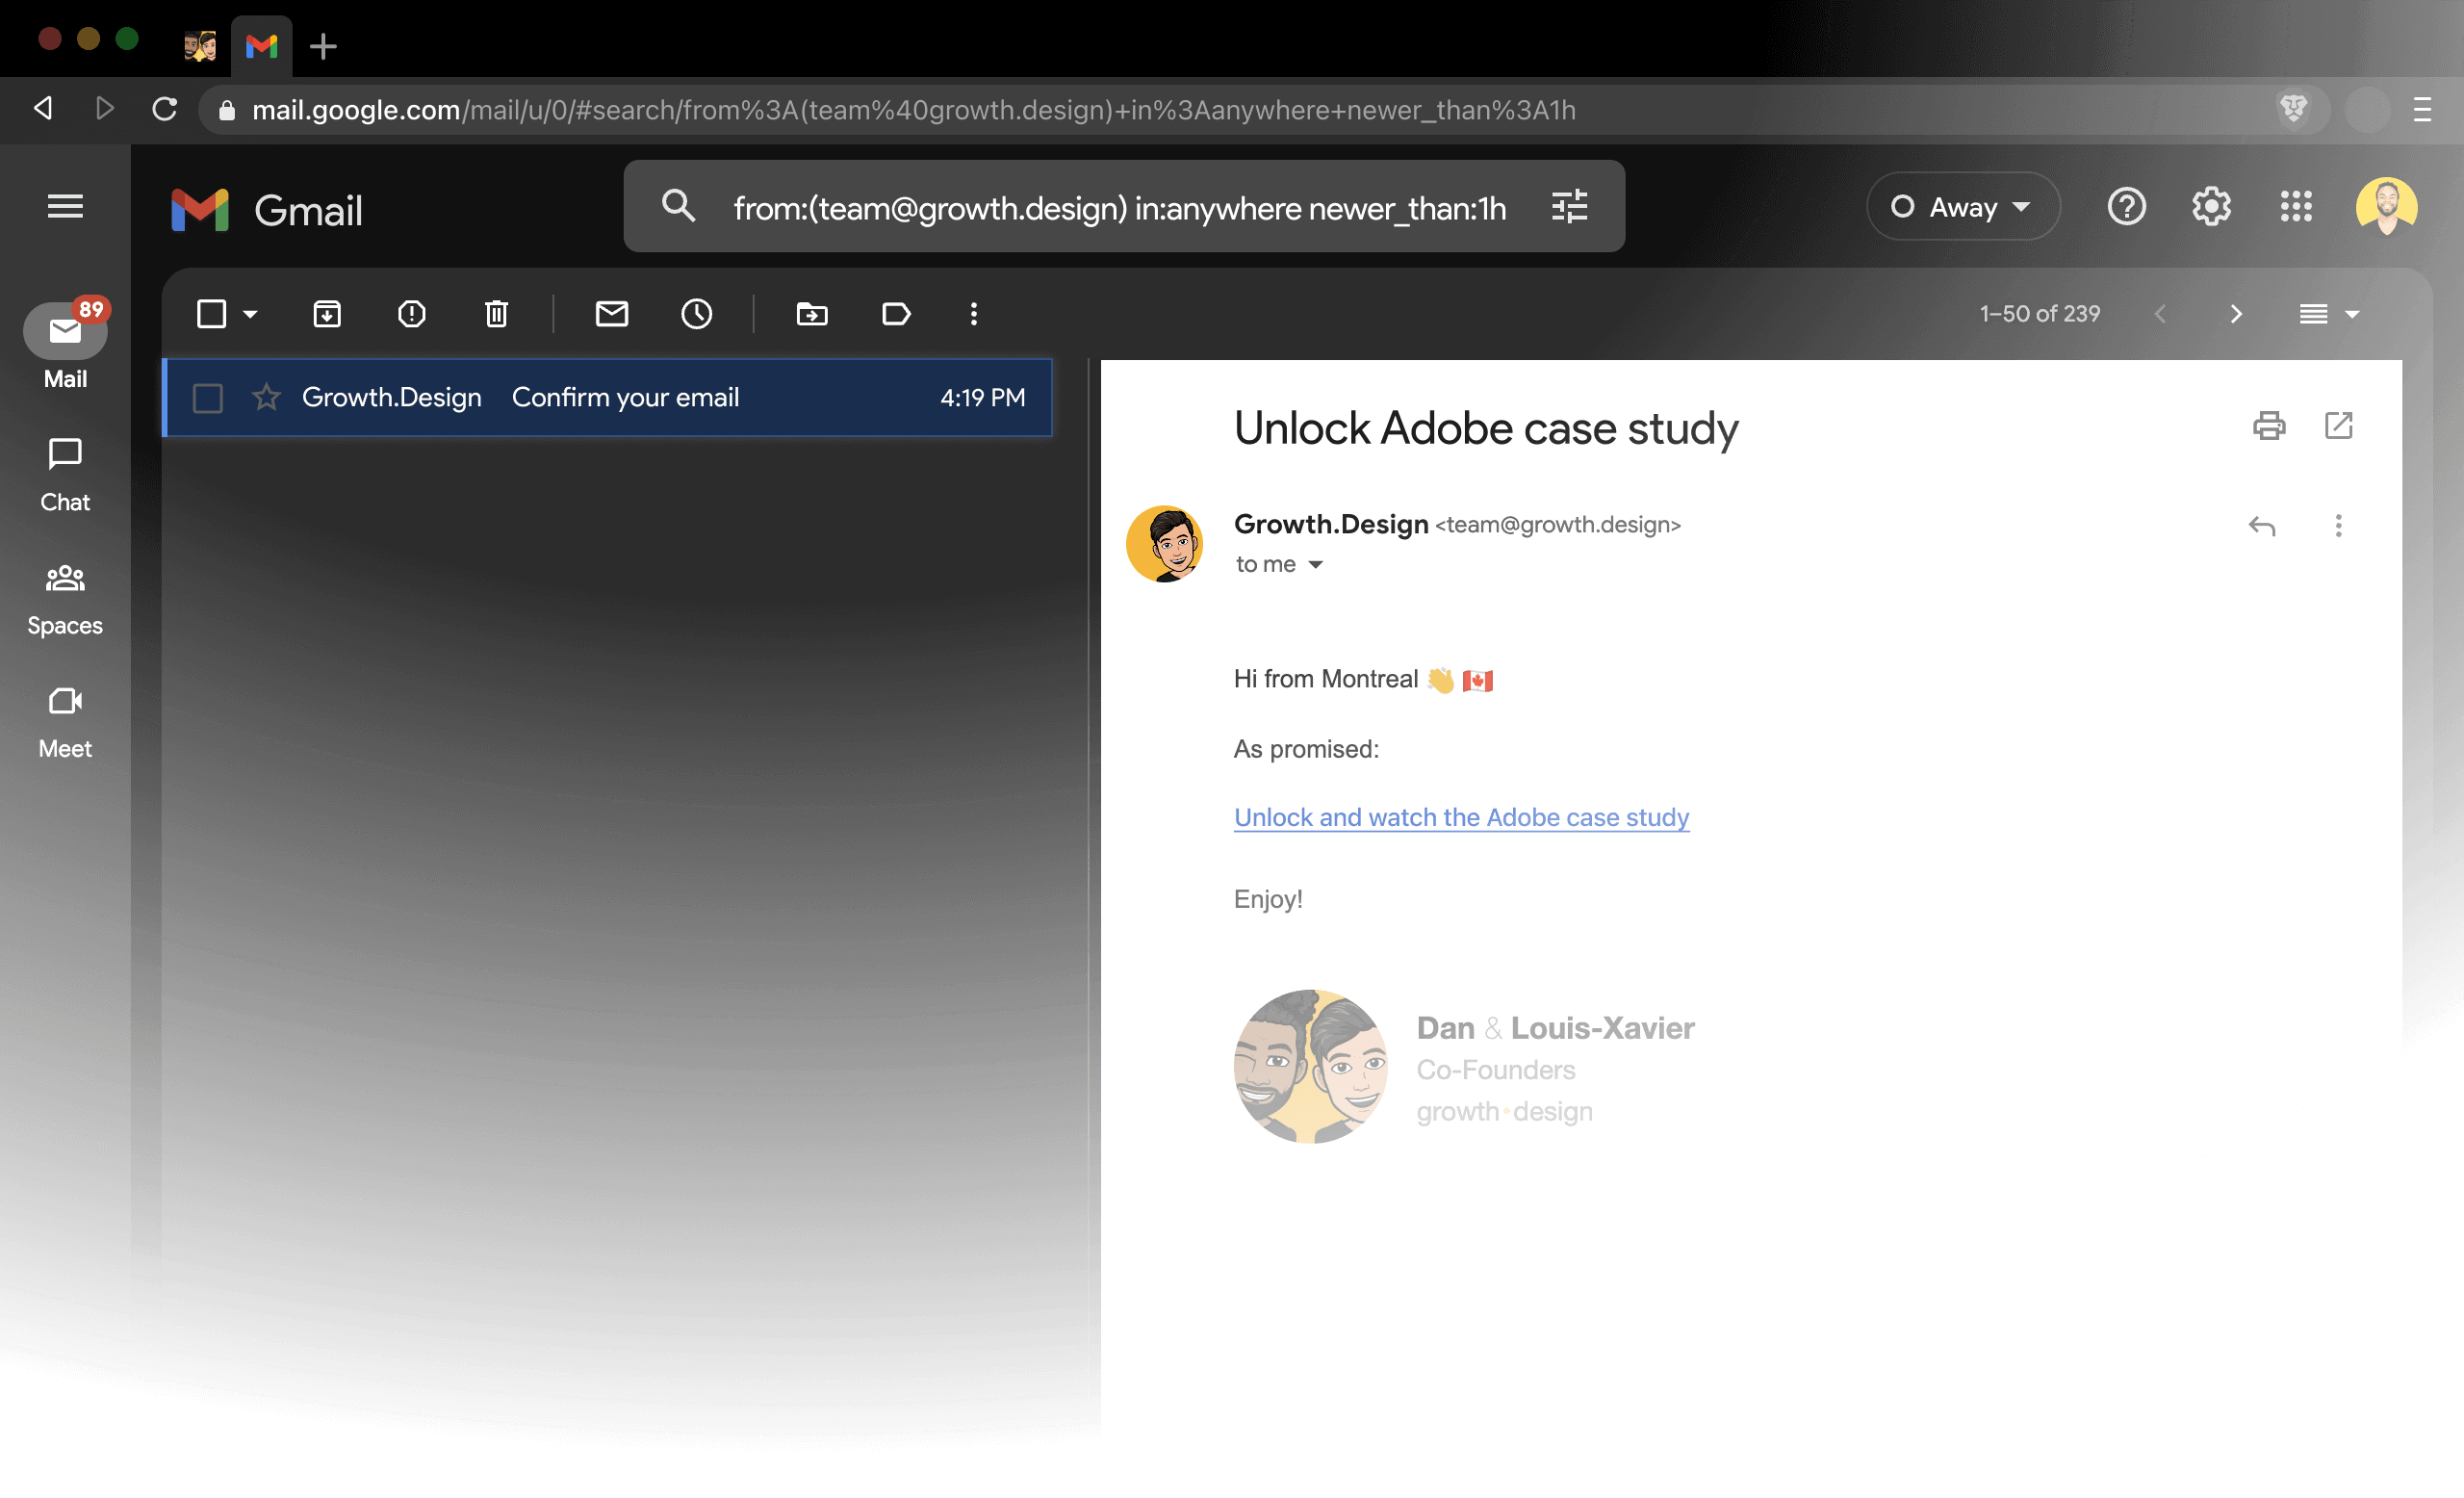
Task: Open the Google account avatar
Action: pos(2386,206)
